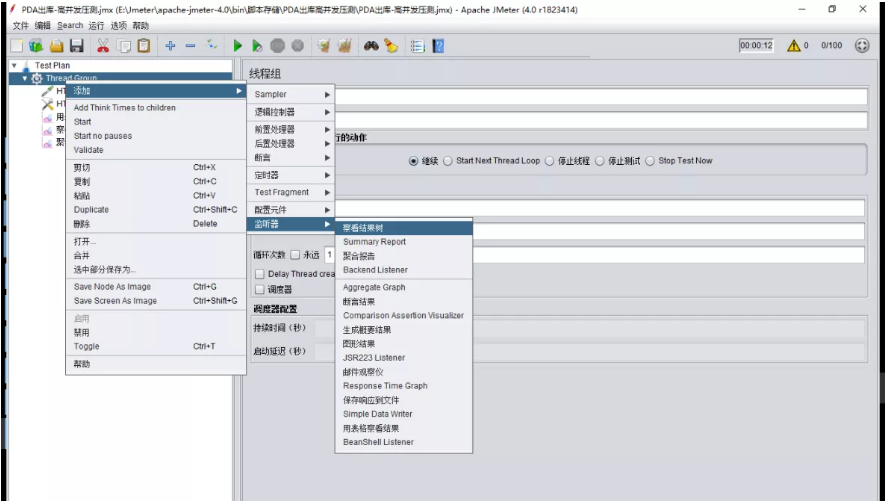
Task: Check the 永远 loop checkbox
Action: [x=295, y=255]
